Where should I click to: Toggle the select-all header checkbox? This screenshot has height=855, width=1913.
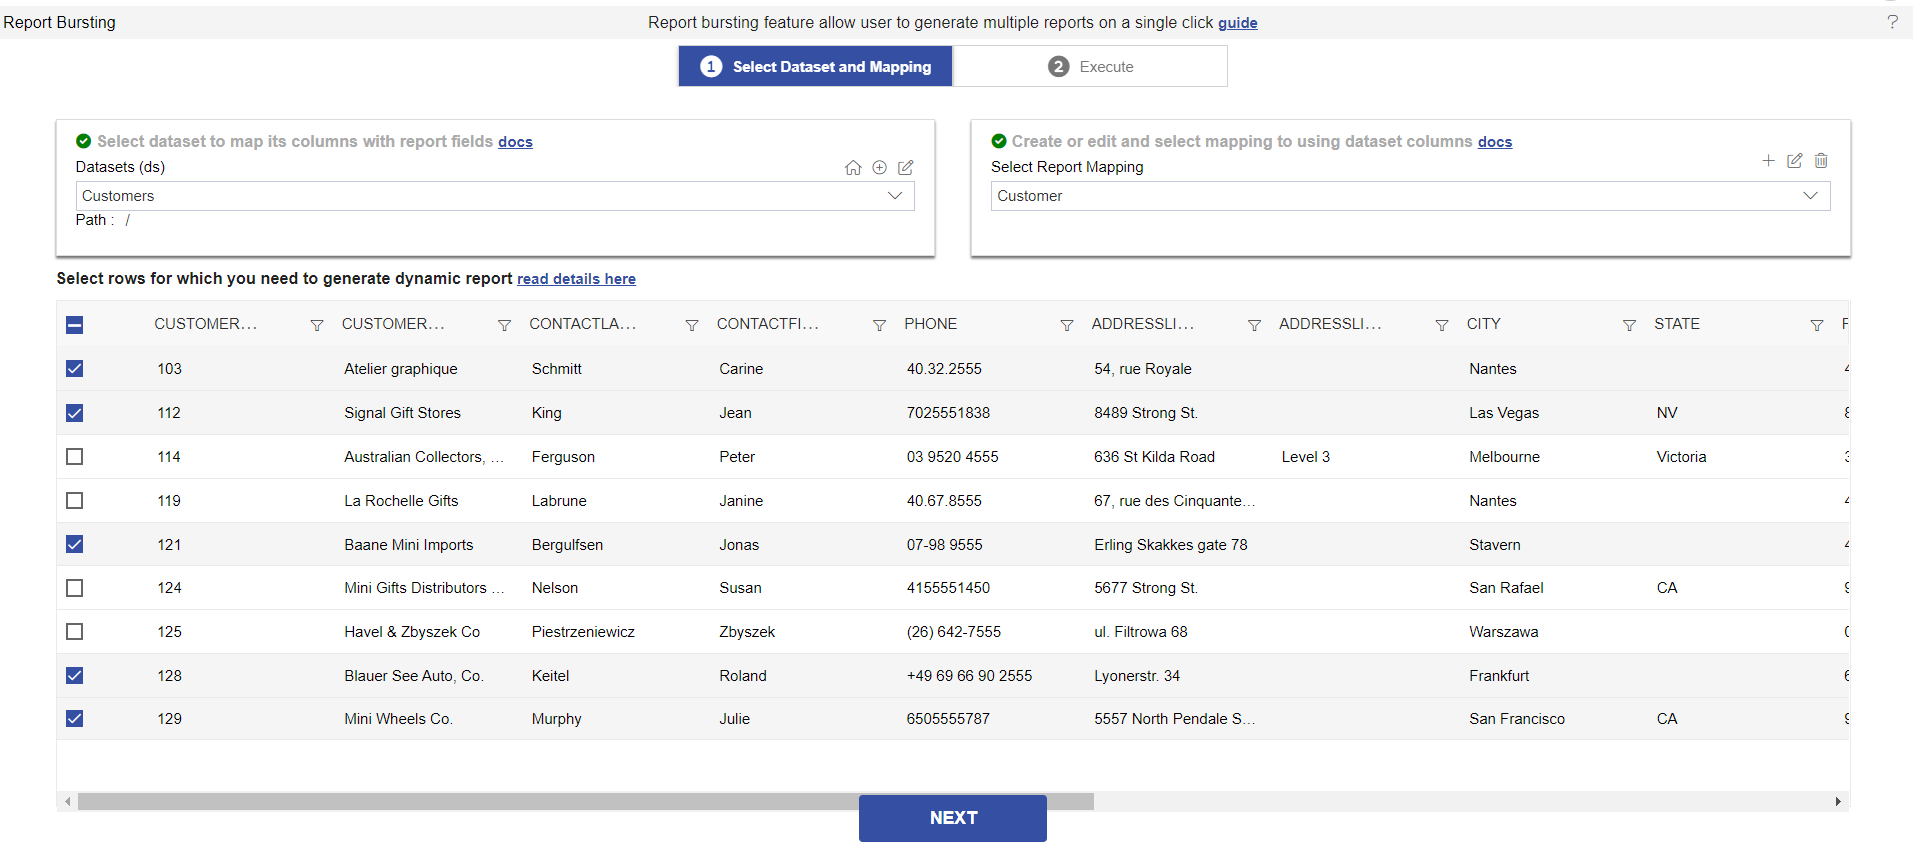click(75, 325)
